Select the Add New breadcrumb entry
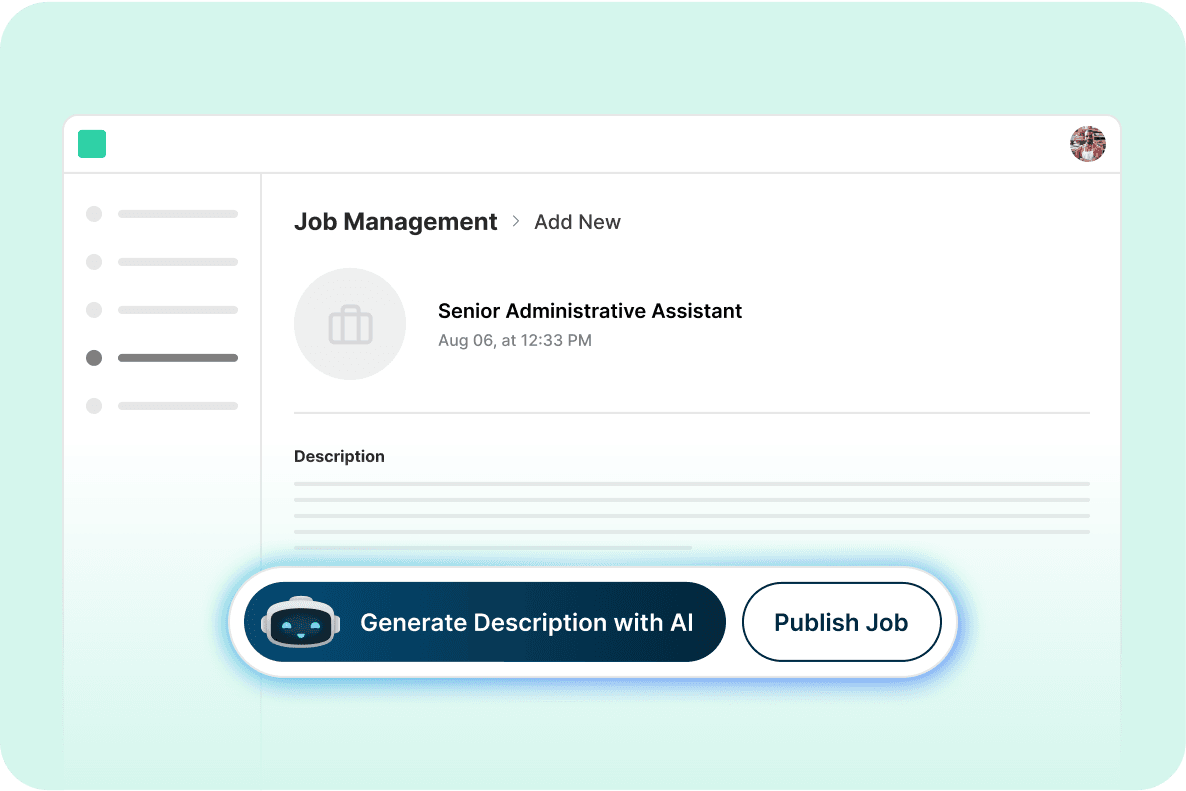This screenshot has height=791, width=1186. tap(577, 222)
